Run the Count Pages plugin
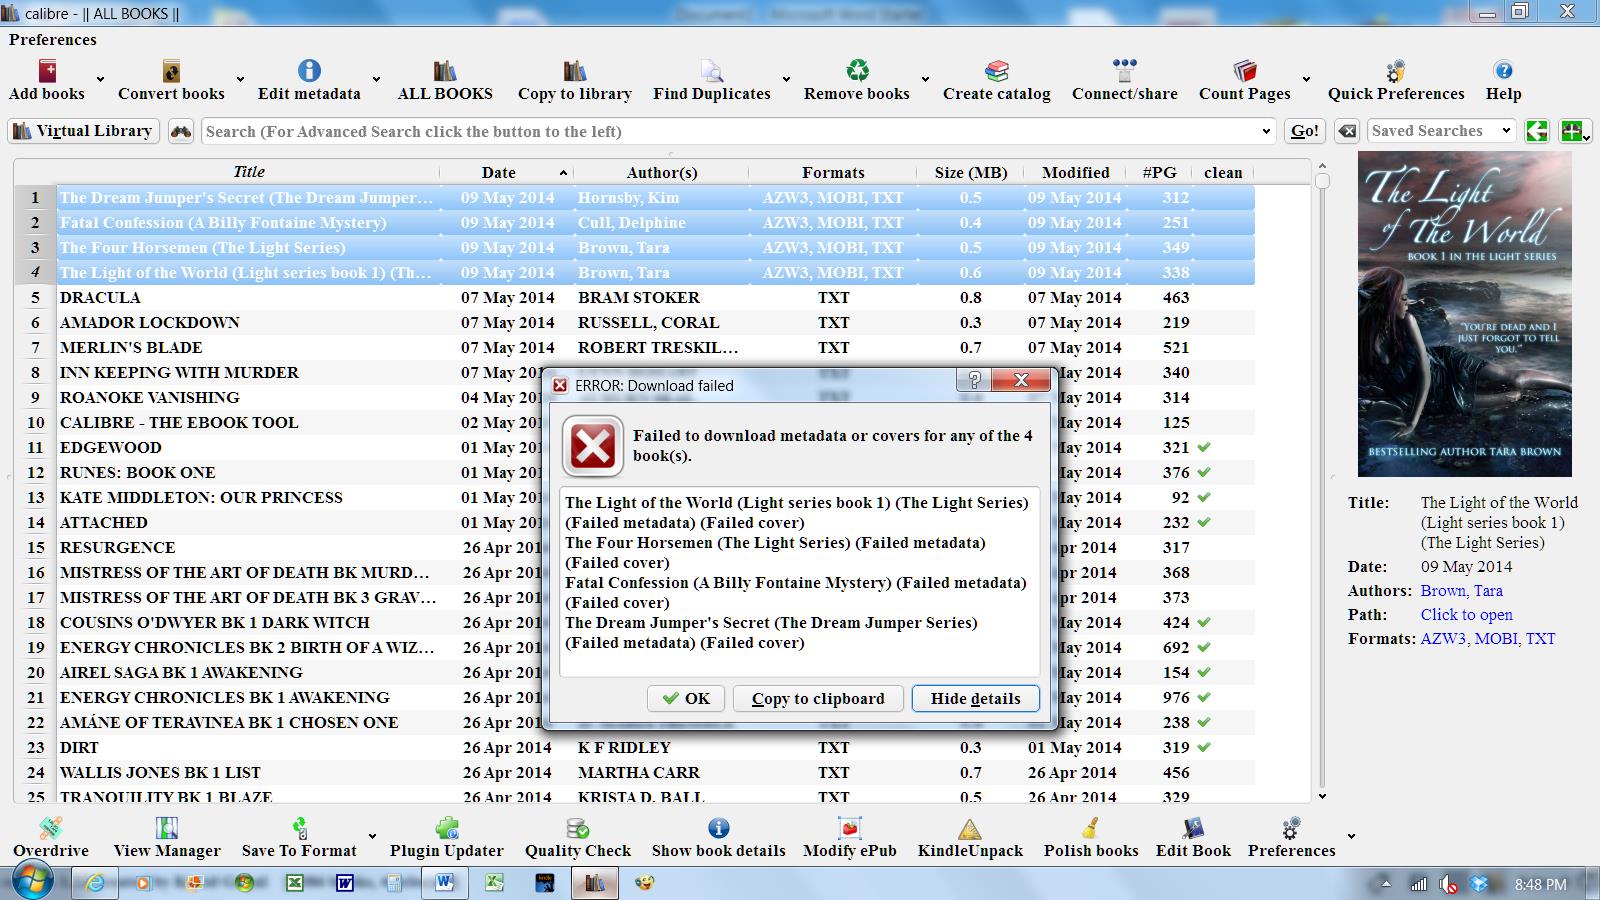This screenshot has height=900, width=1600. (x=1245, y=71)
